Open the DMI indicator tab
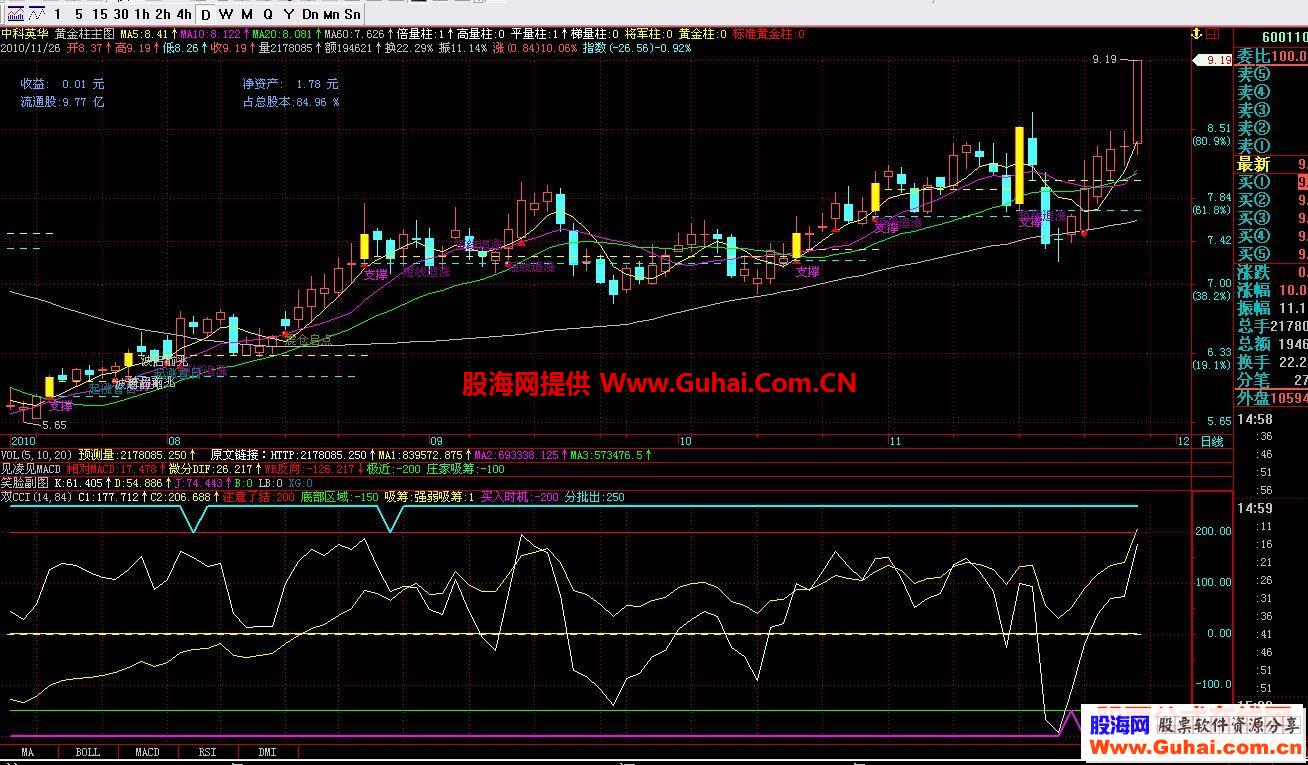 [x=267, y=751]
